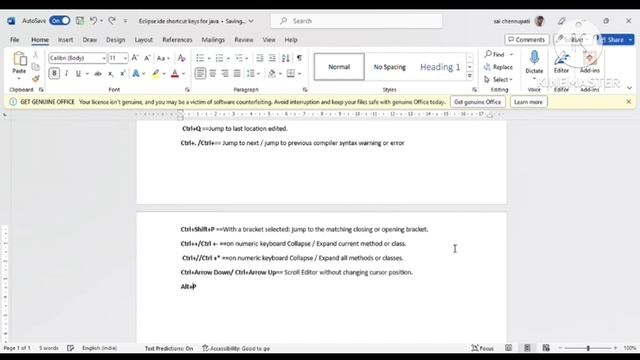Adjust the zoom slider
The height and width of the screenshot is (360, 640).
[x=588, y=348]
